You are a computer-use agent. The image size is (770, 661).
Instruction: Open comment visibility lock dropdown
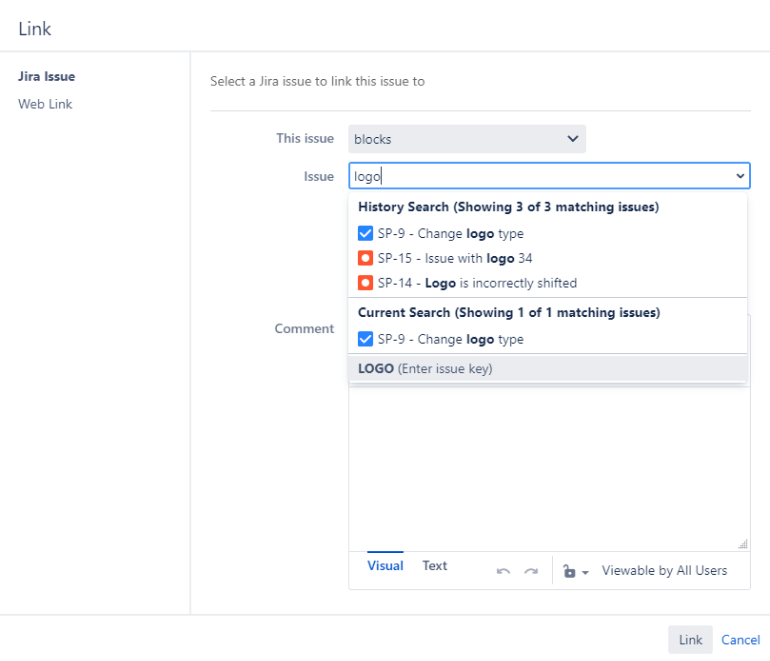point(576,571)
